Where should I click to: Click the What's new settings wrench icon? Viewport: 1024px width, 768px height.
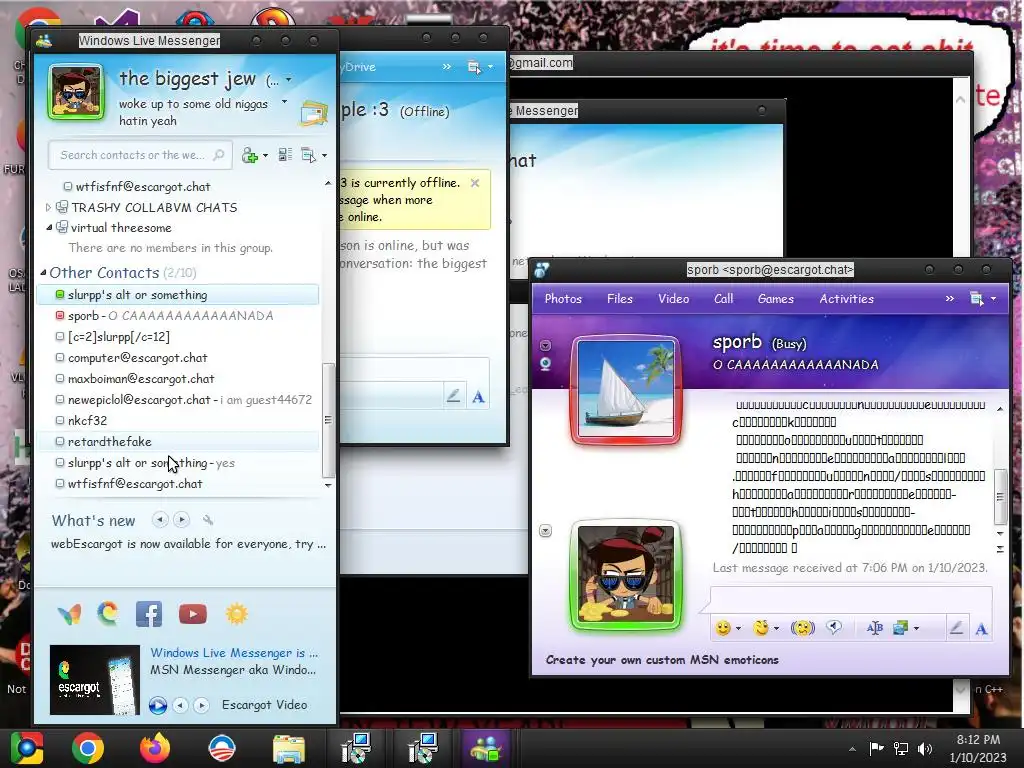(208, 520)
